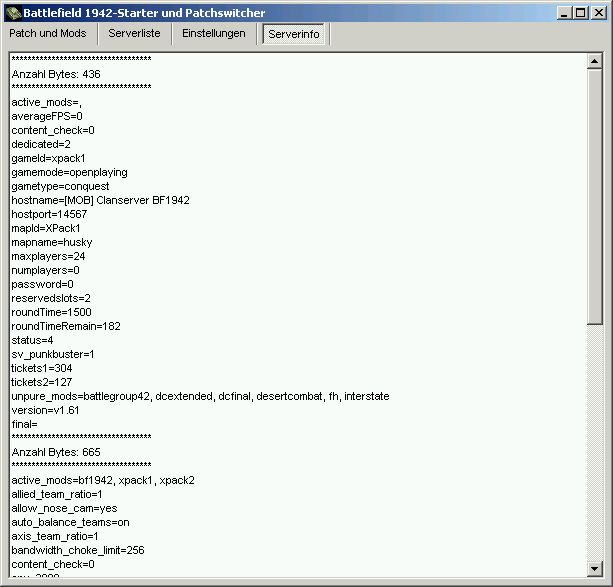
Task: Click the scrollbar down arrow
Action: (x=595, y=568)
